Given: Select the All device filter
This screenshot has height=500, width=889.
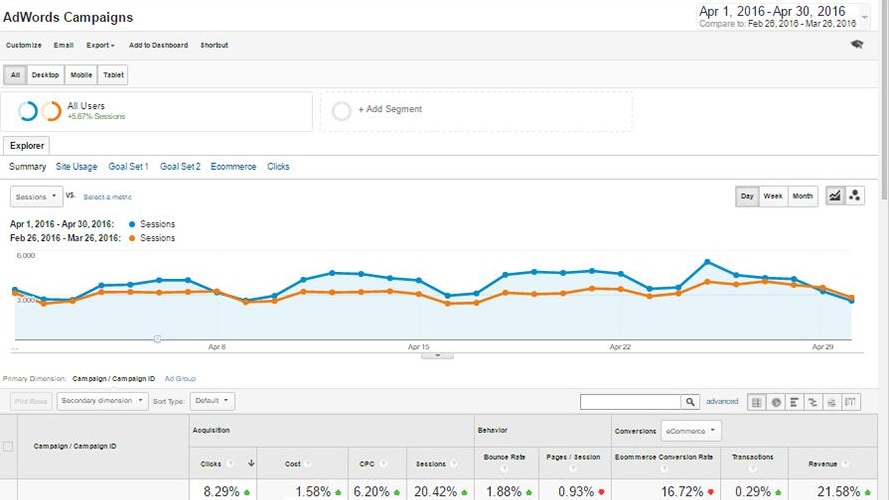Looking at the screenshot, I should (x=15, y=75).
